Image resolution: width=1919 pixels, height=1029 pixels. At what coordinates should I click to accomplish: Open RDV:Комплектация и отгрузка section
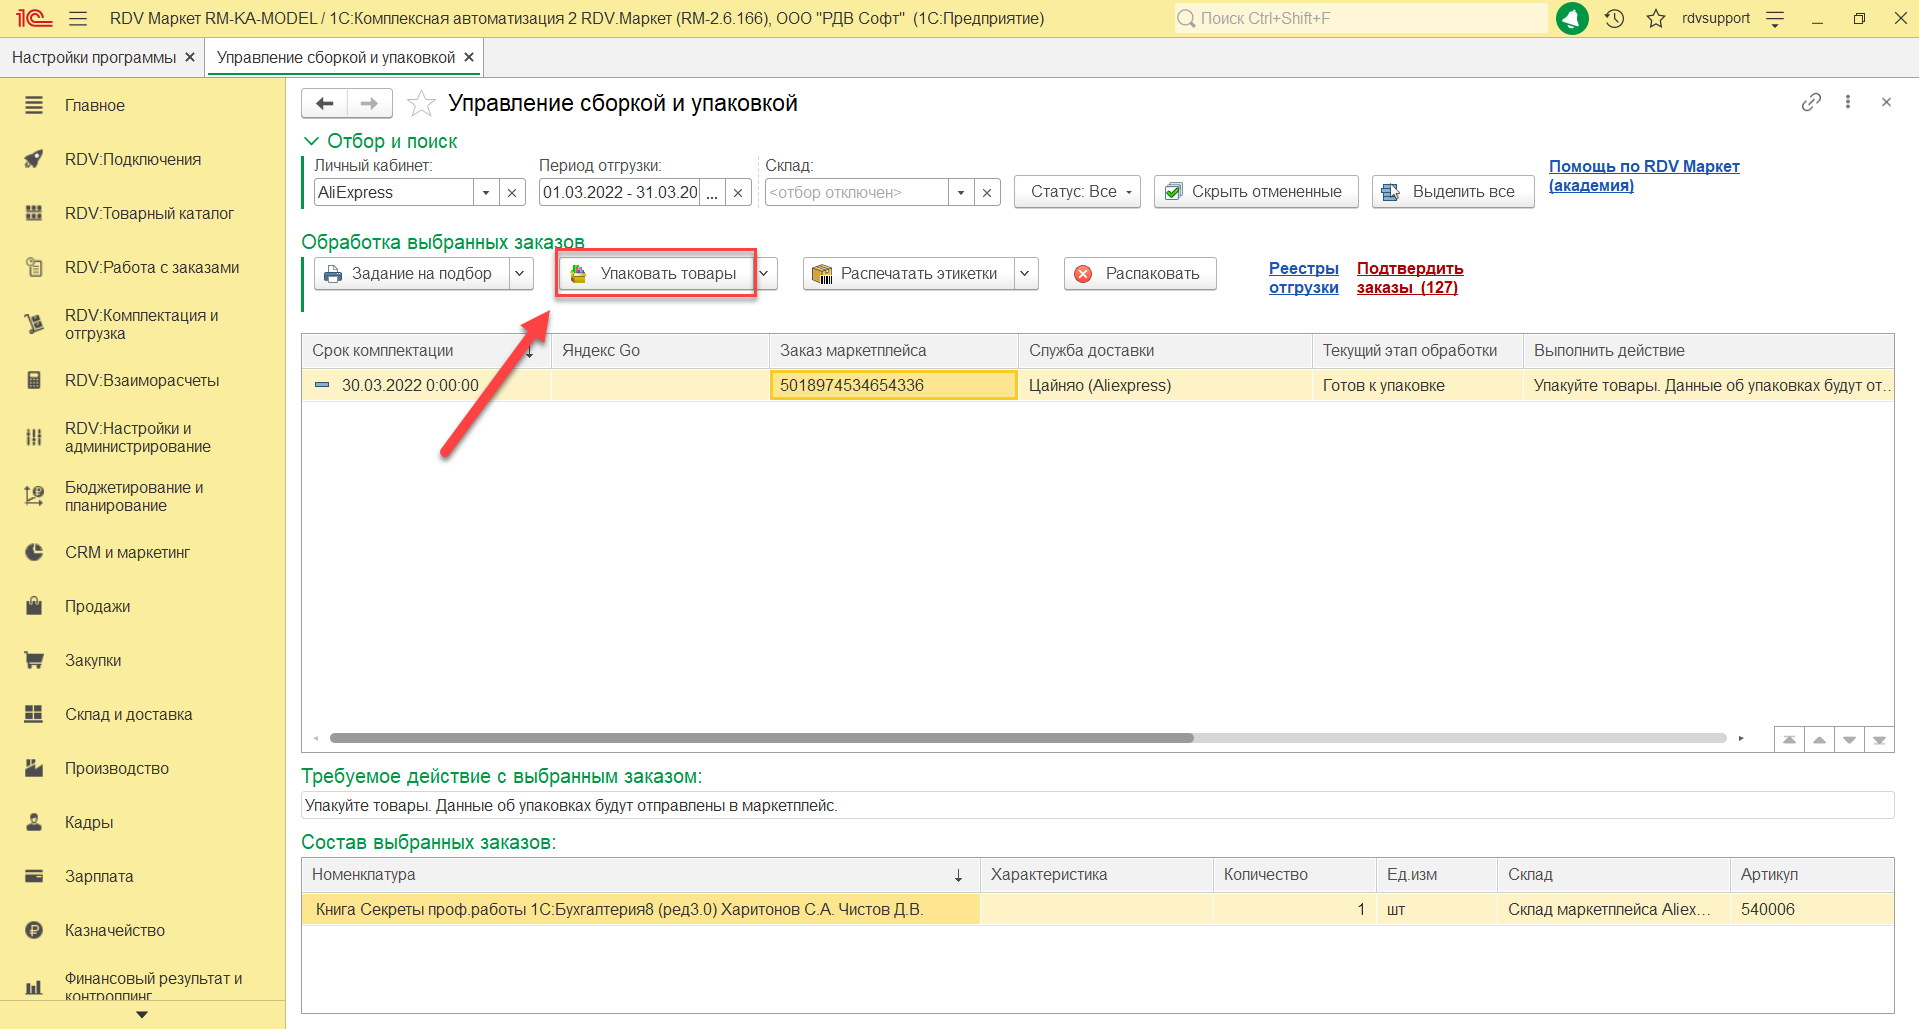(x=142, y=324)
